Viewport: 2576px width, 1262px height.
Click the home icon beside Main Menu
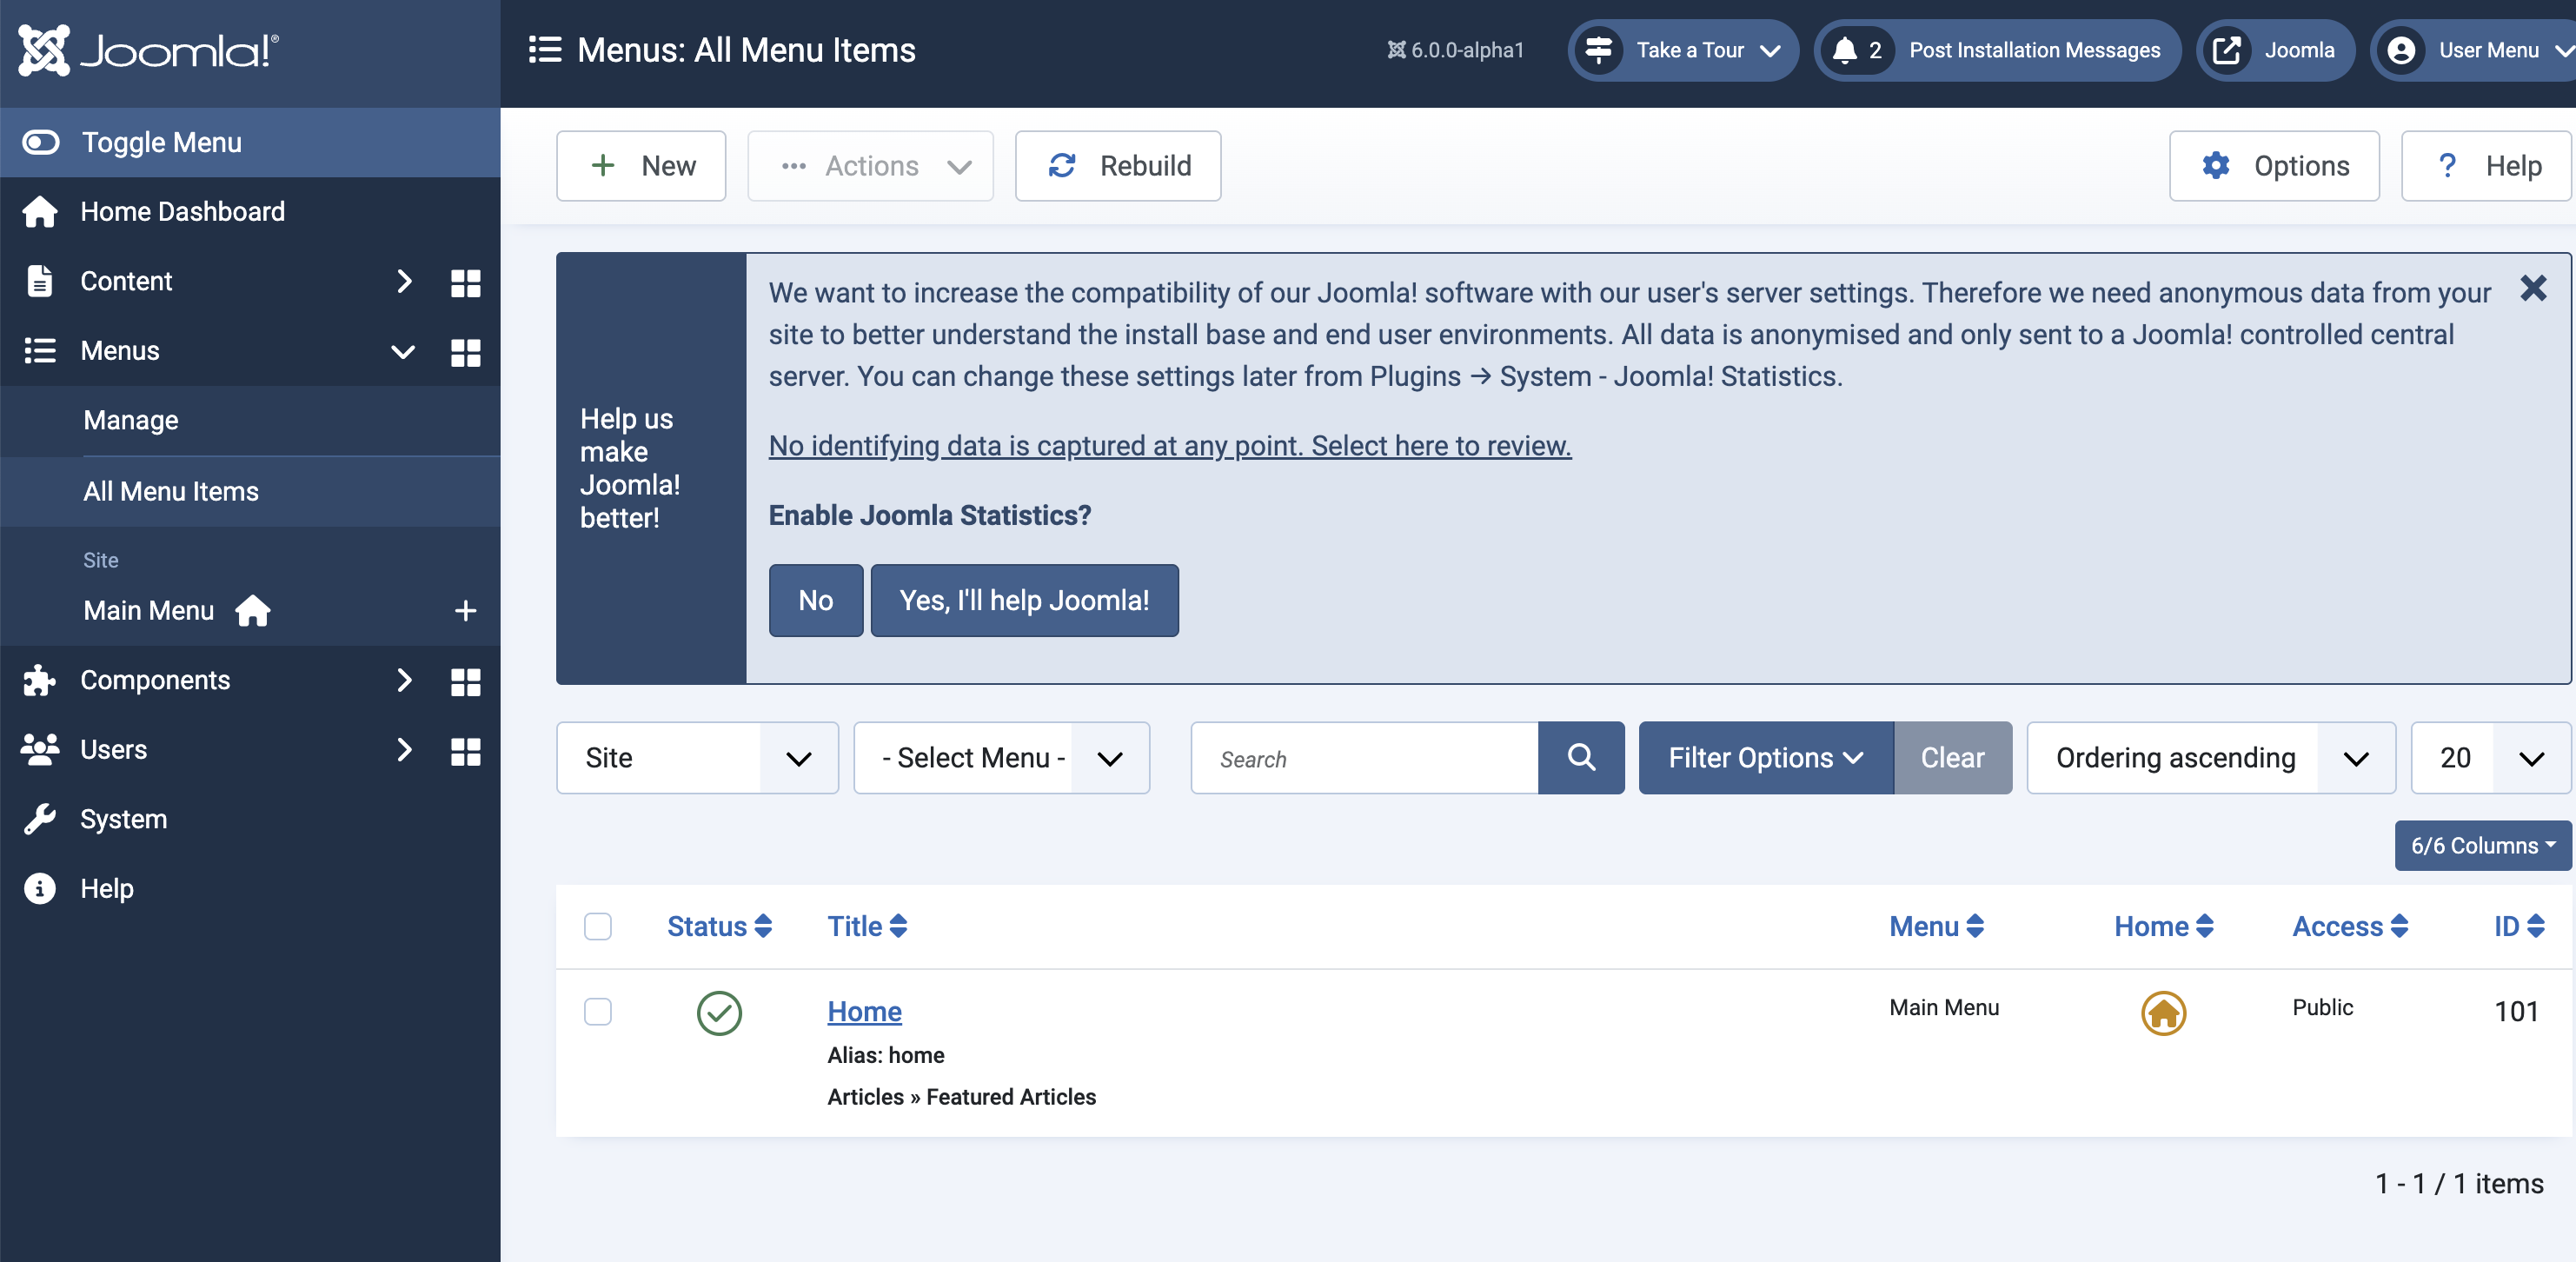[x=253, y=610]
